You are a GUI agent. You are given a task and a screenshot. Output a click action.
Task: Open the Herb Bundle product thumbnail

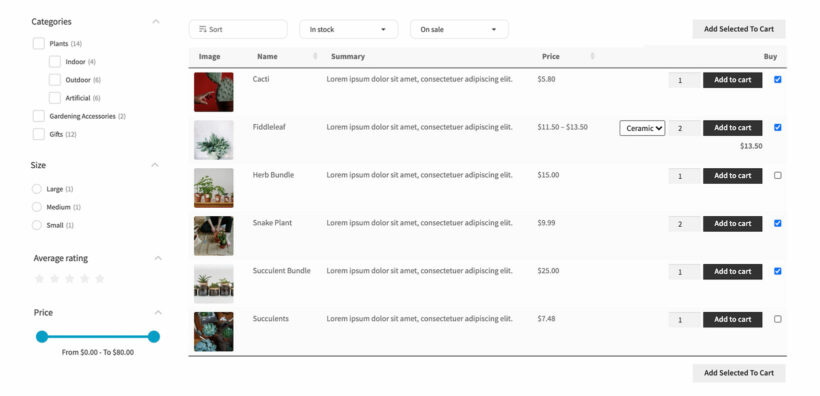point(214,188)
